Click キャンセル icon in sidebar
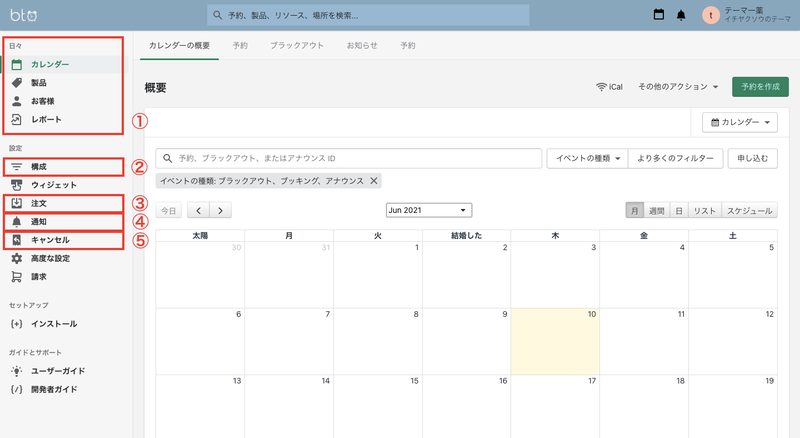The width and height of the screenshot is (800, 438). [17, 240]
